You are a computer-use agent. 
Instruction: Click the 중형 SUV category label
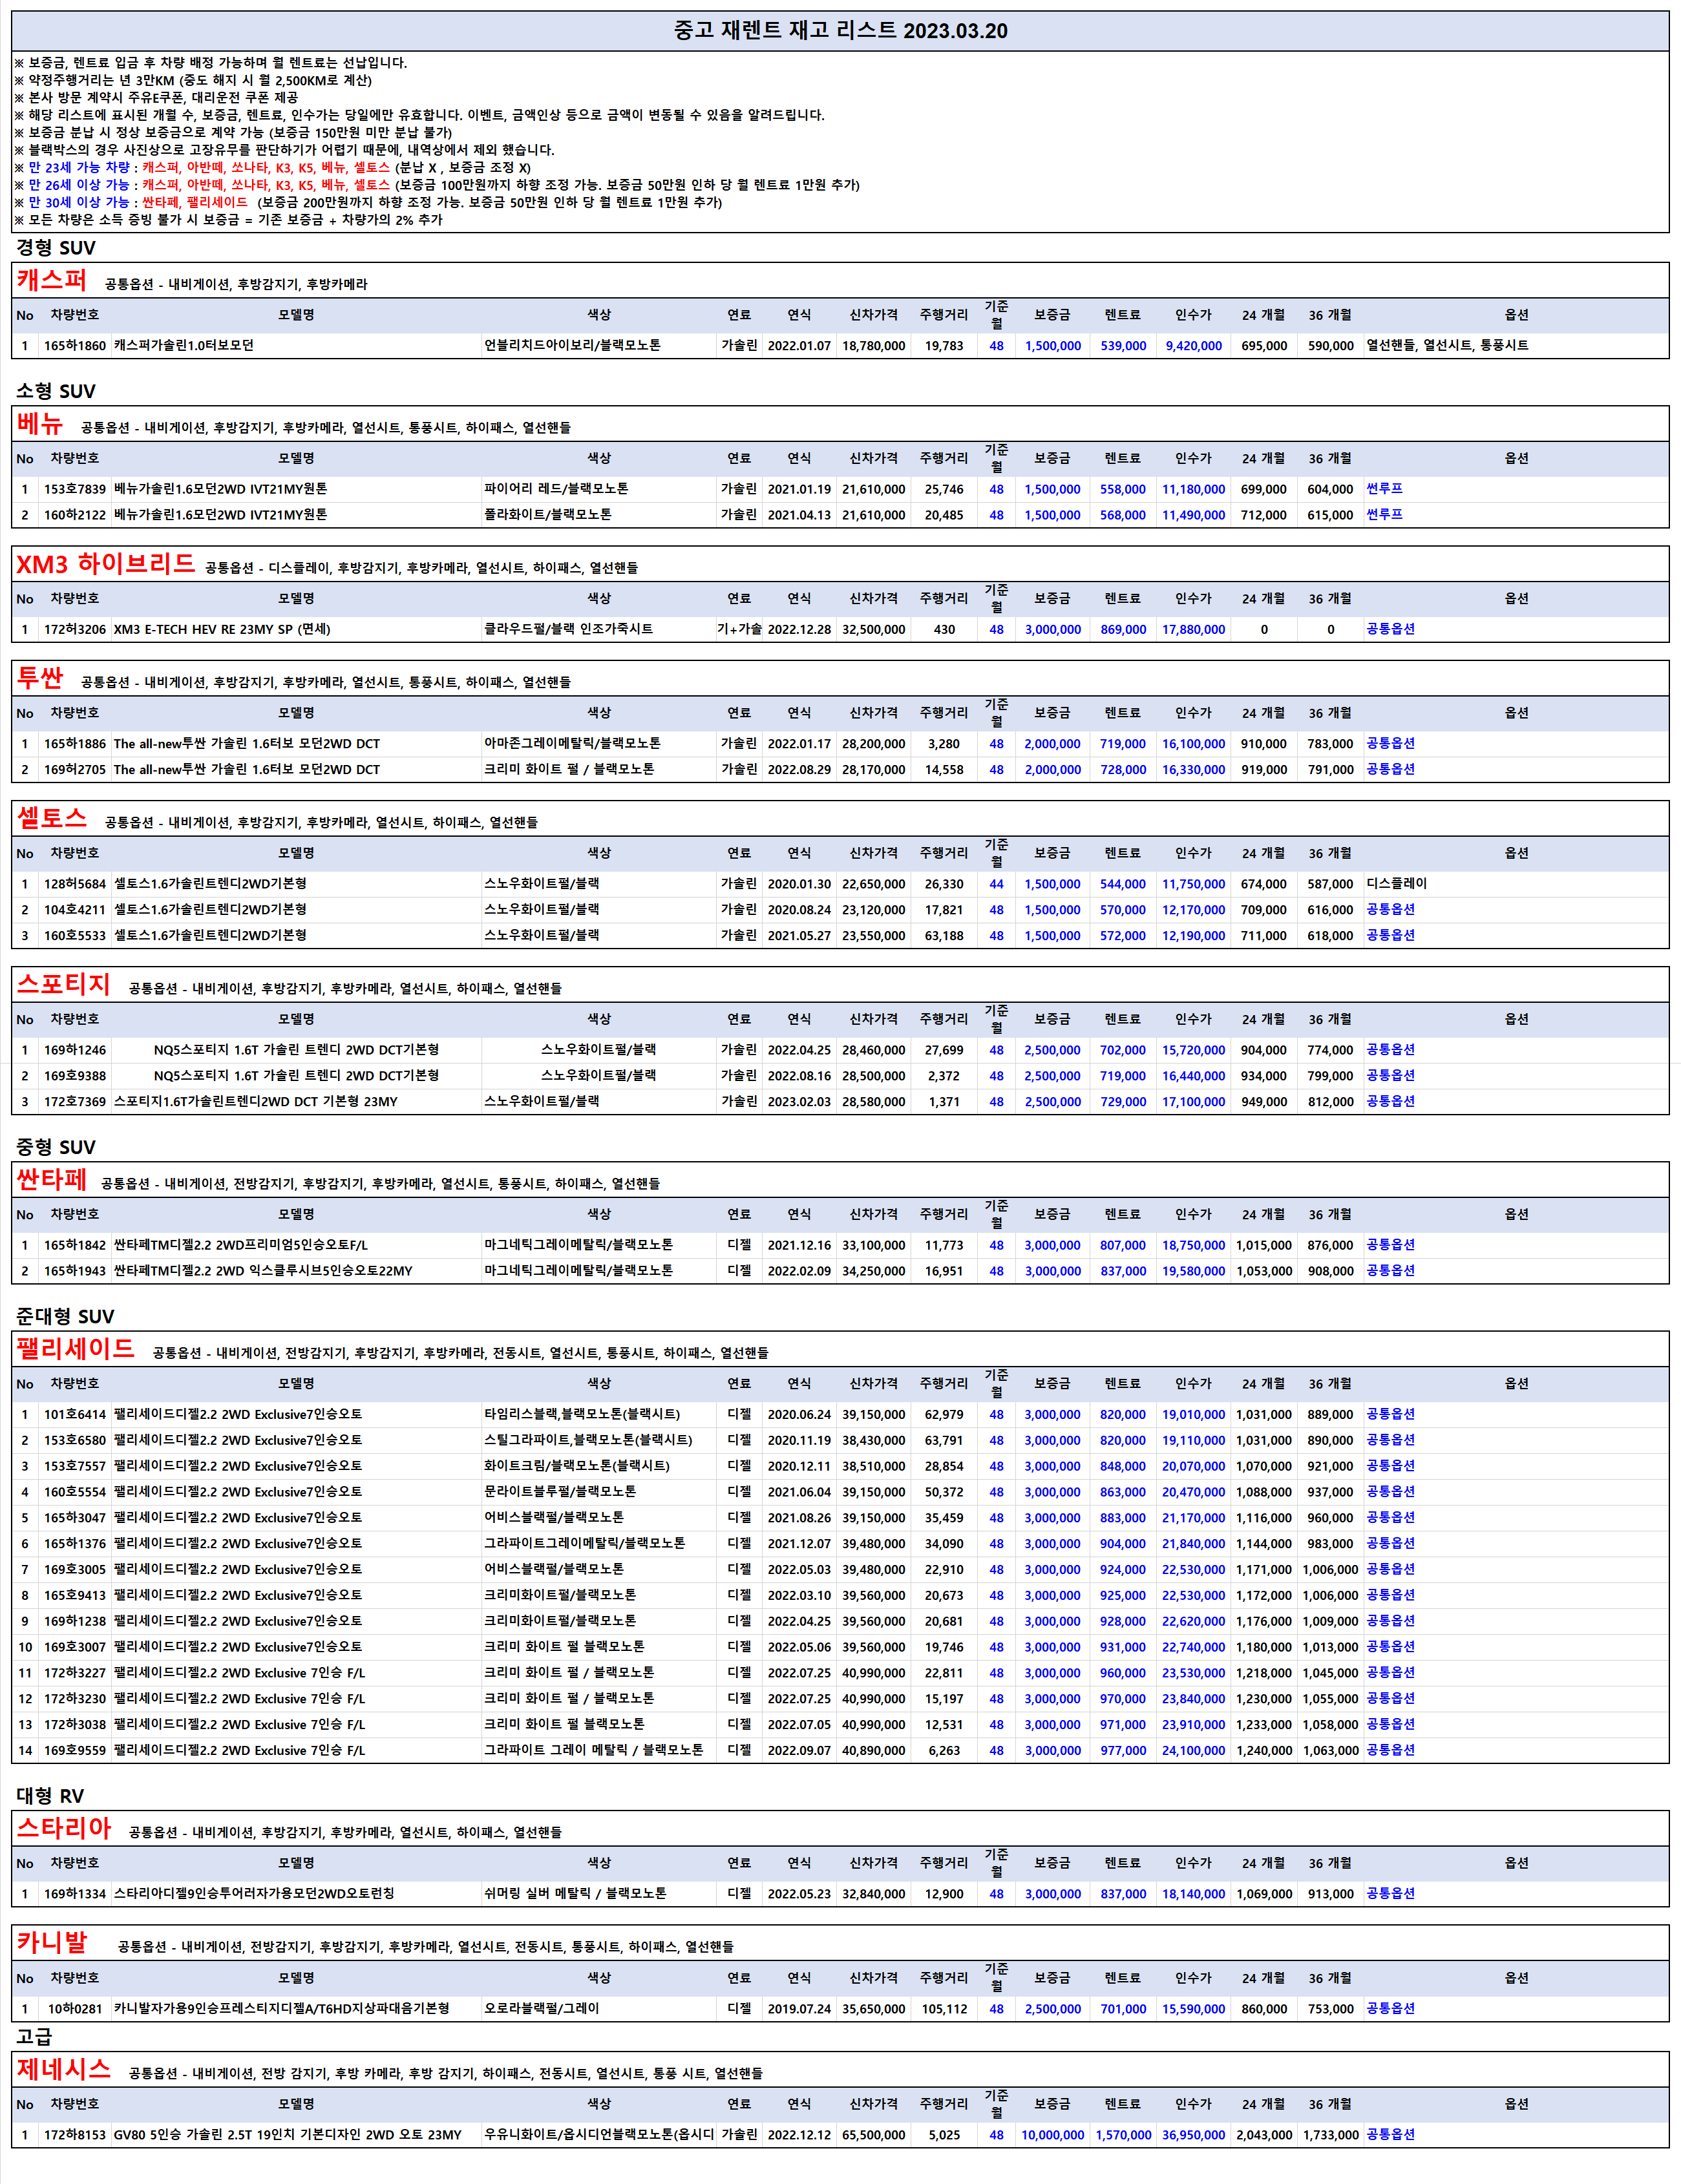tap(56, 1147)
